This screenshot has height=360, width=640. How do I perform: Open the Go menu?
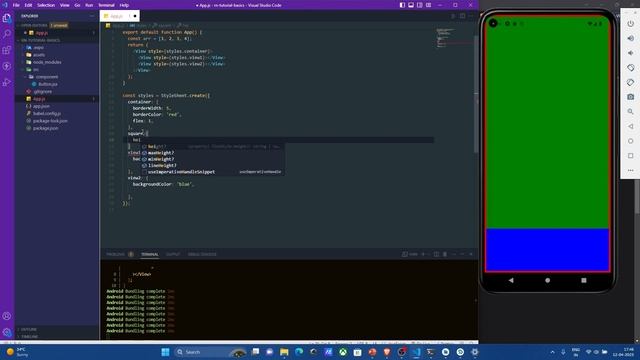[77, 5]
